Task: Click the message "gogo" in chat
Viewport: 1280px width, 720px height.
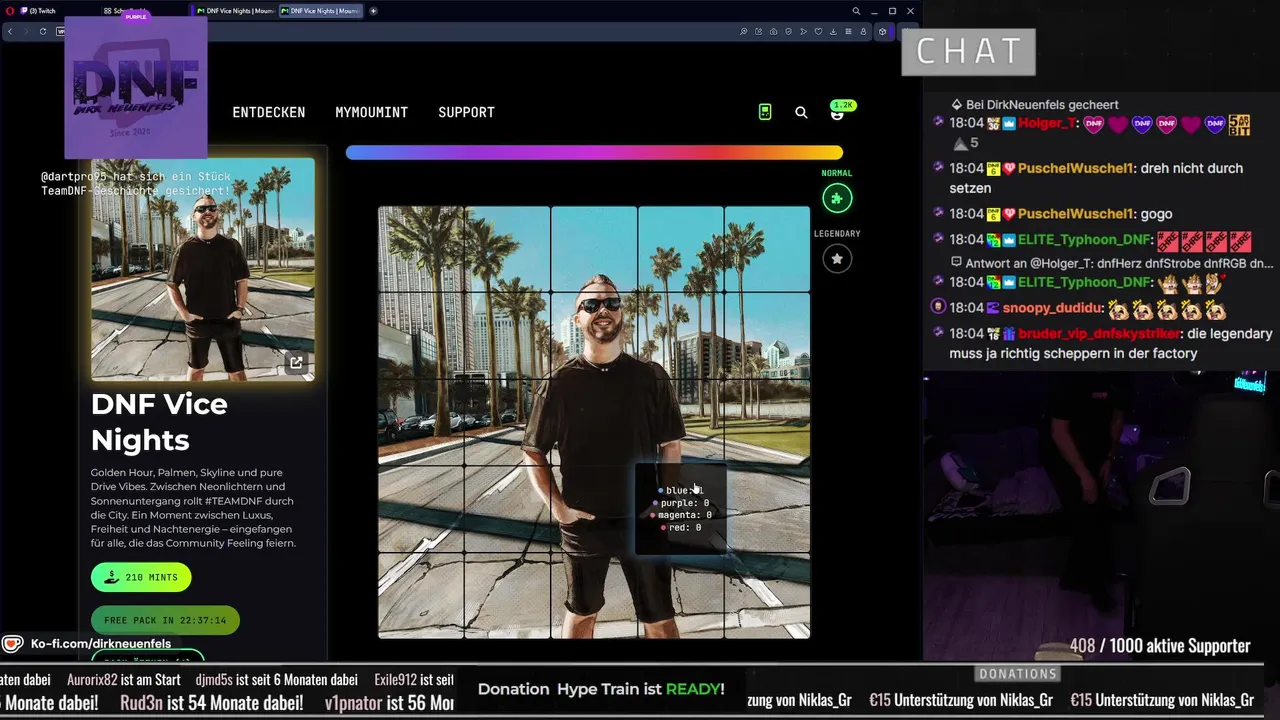Action: (x=1156, y=214)
